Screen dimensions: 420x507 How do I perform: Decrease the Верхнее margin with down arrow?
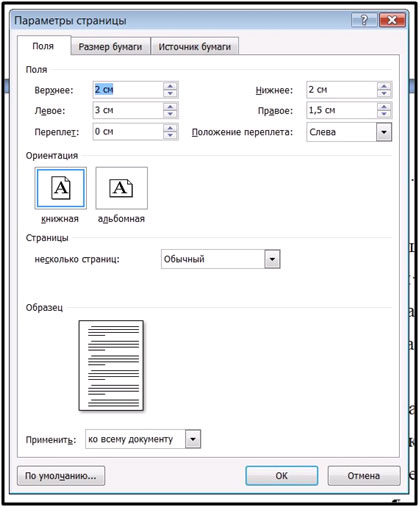coord(170,94)
